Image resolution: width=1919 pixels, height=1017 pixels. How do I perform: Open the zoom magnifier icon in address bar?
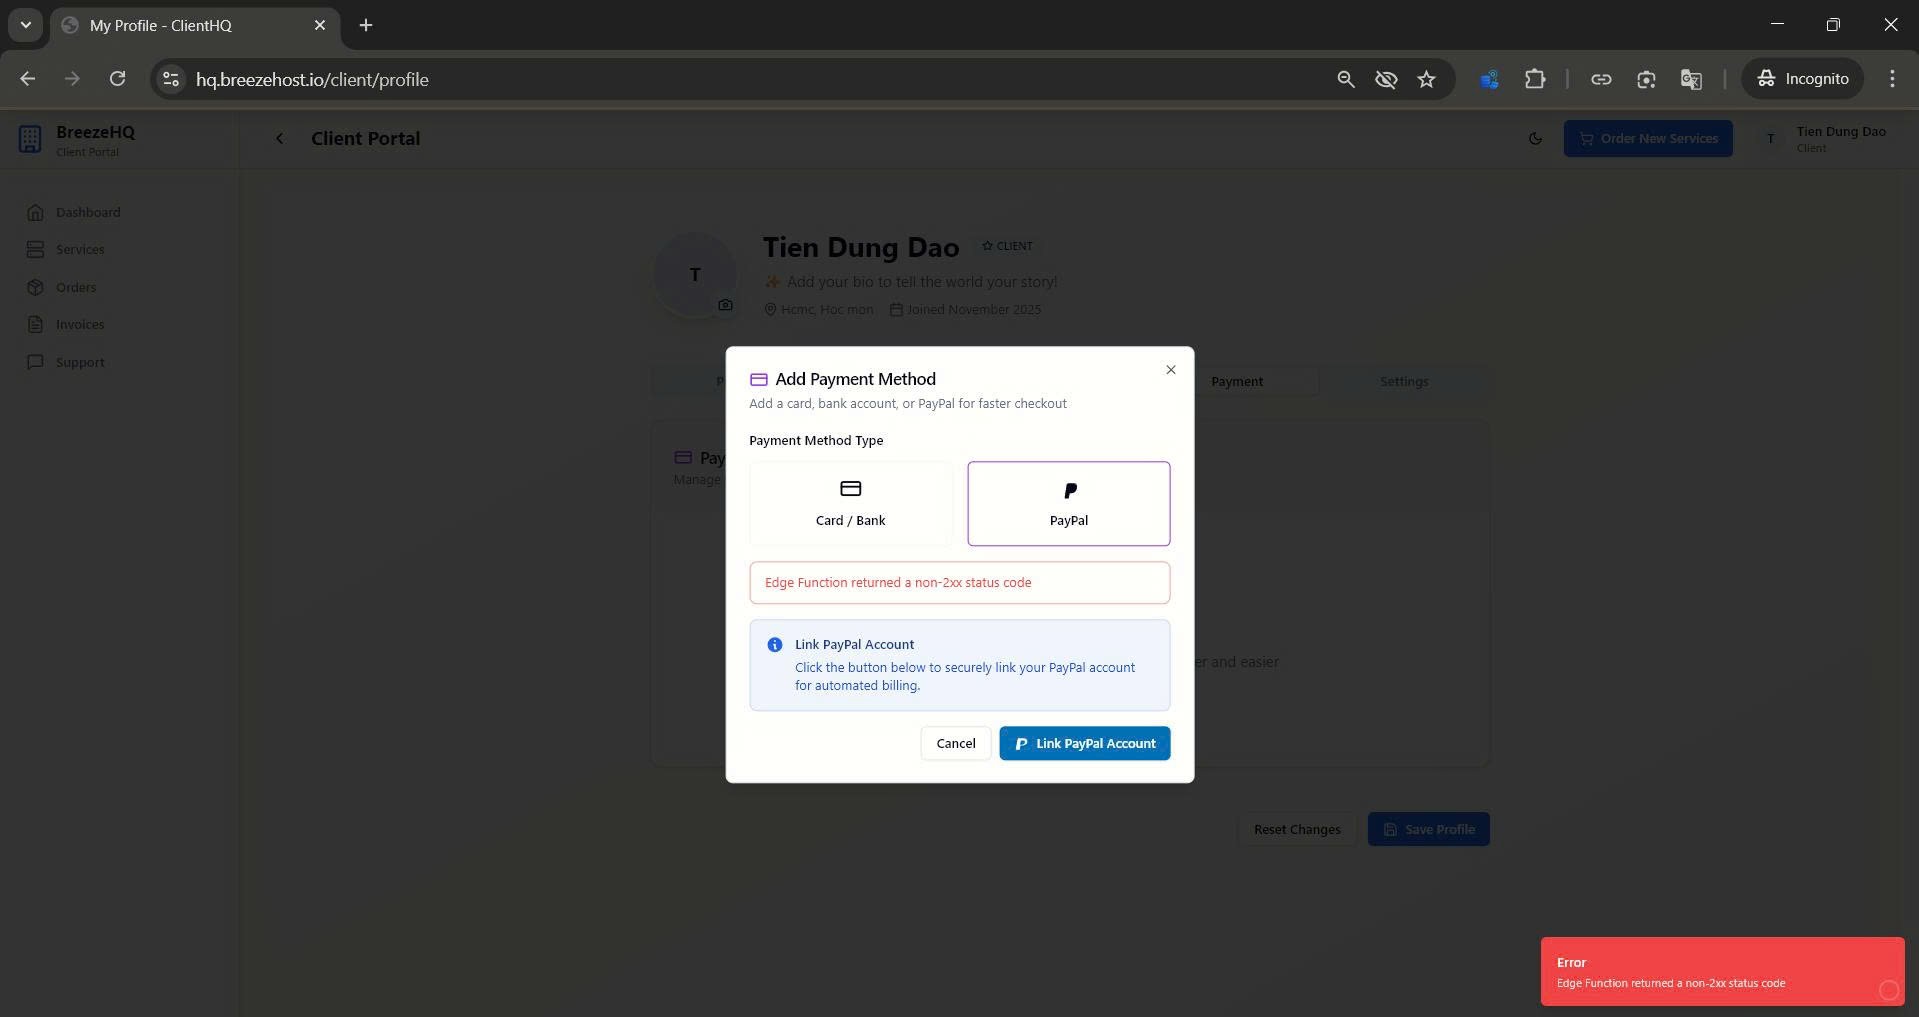pos(1345,79)
